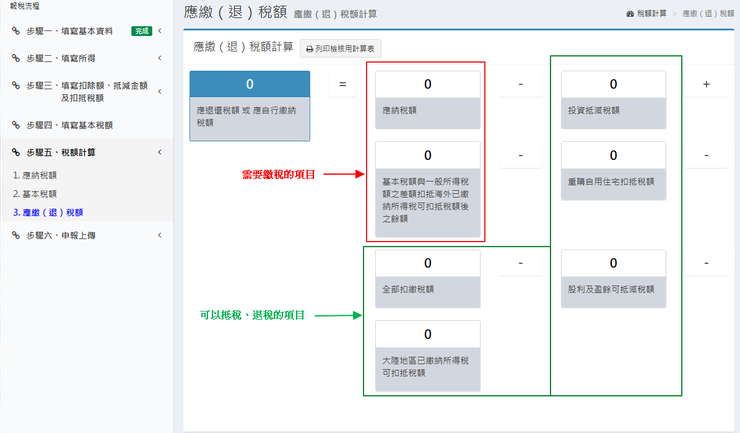Viewport: 740px width, 433px height.
Task: Click the 全部扣繳稅額 amount field
Action: (x=427, y=263)
